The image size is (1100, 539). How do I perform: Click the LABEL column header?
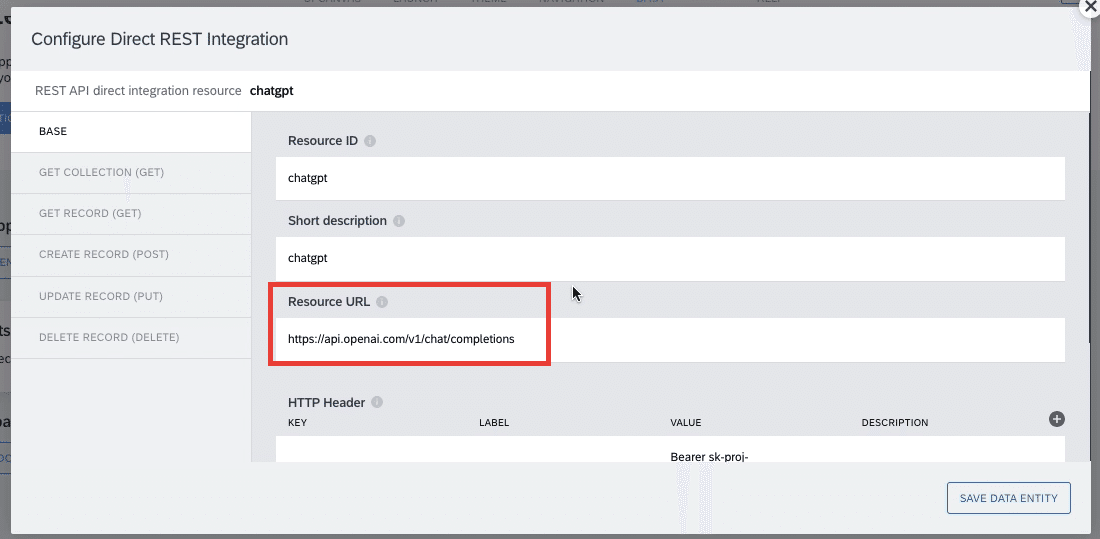pyautogui.click(x=494, y=423)
